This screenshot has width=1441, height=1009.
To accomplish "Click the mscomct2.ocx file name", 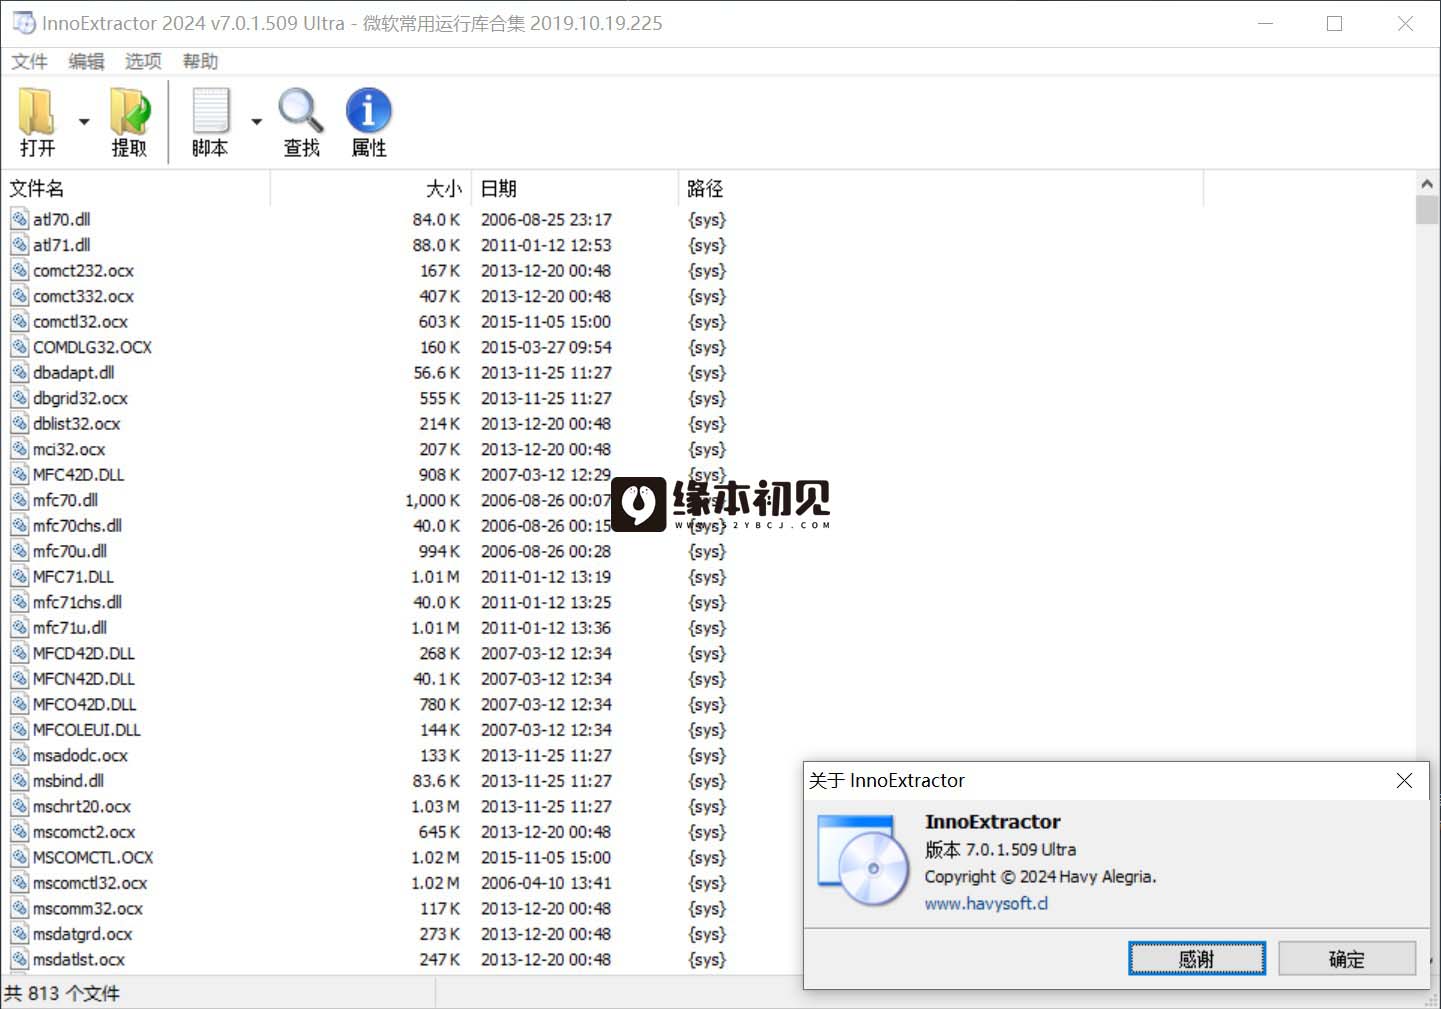I will [84, 832].
